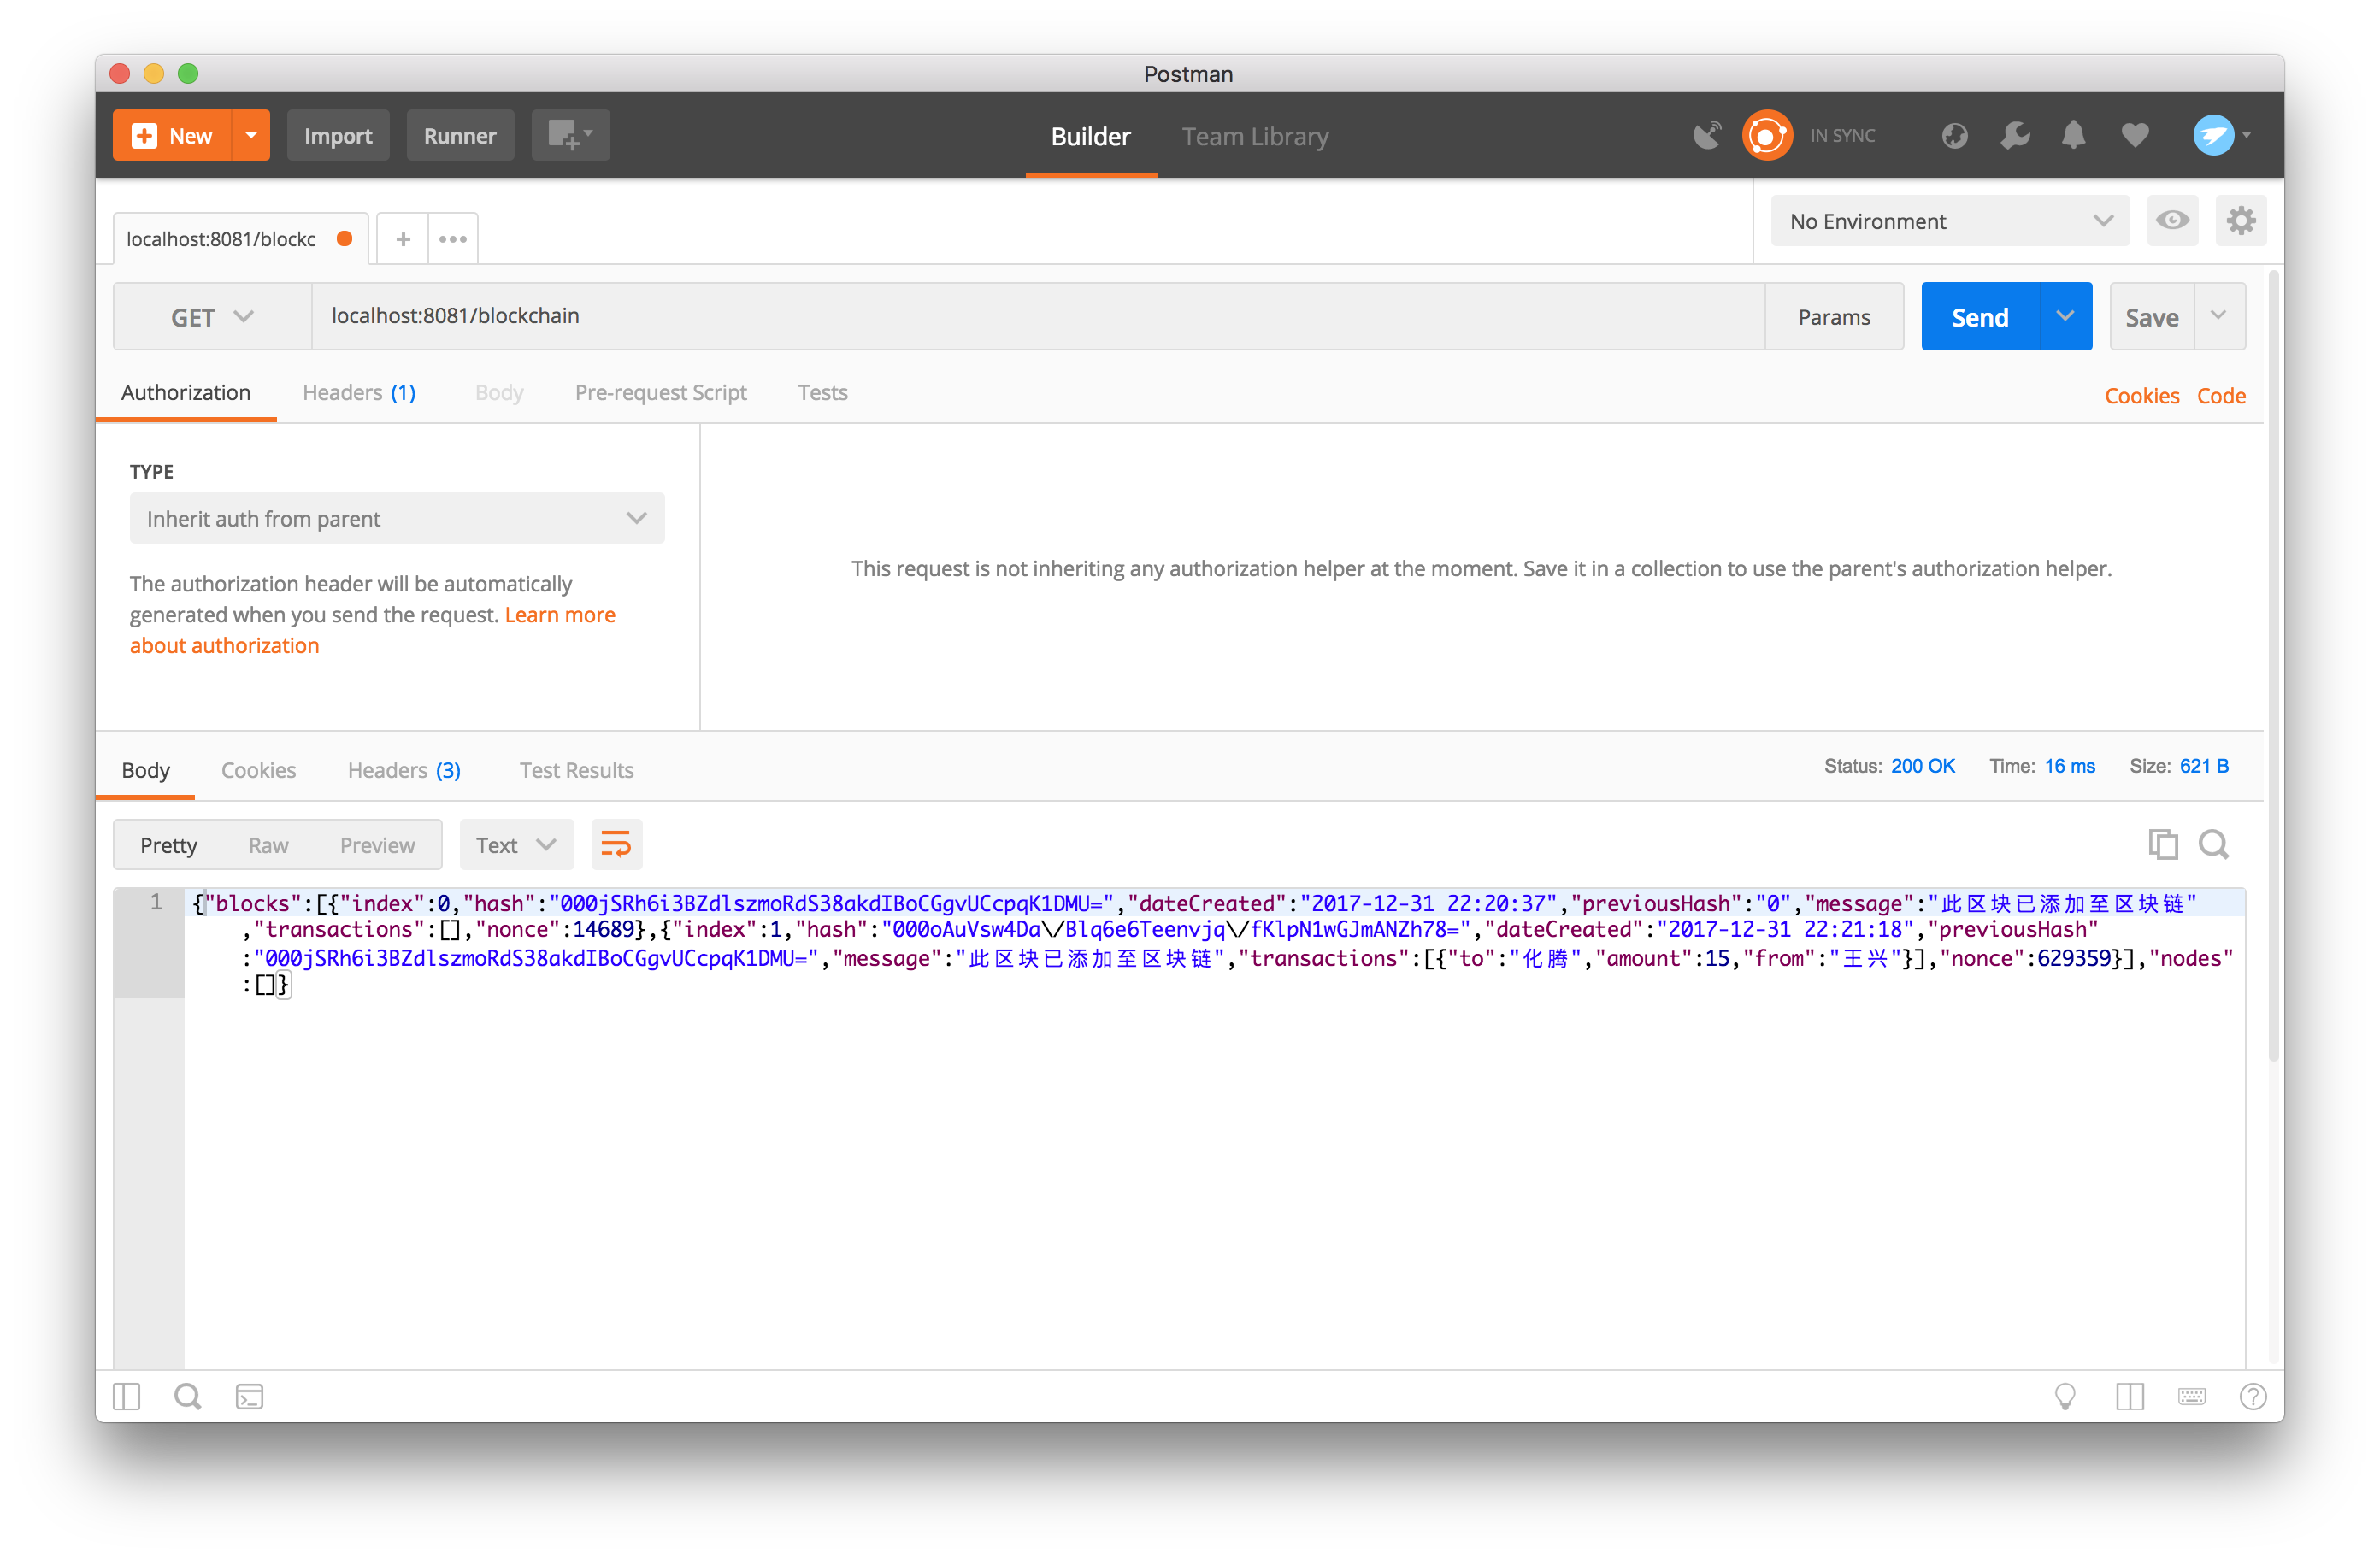Click the request URL field
The height and width of the screenshot is (1559, 2380).
pos(1038,316)
